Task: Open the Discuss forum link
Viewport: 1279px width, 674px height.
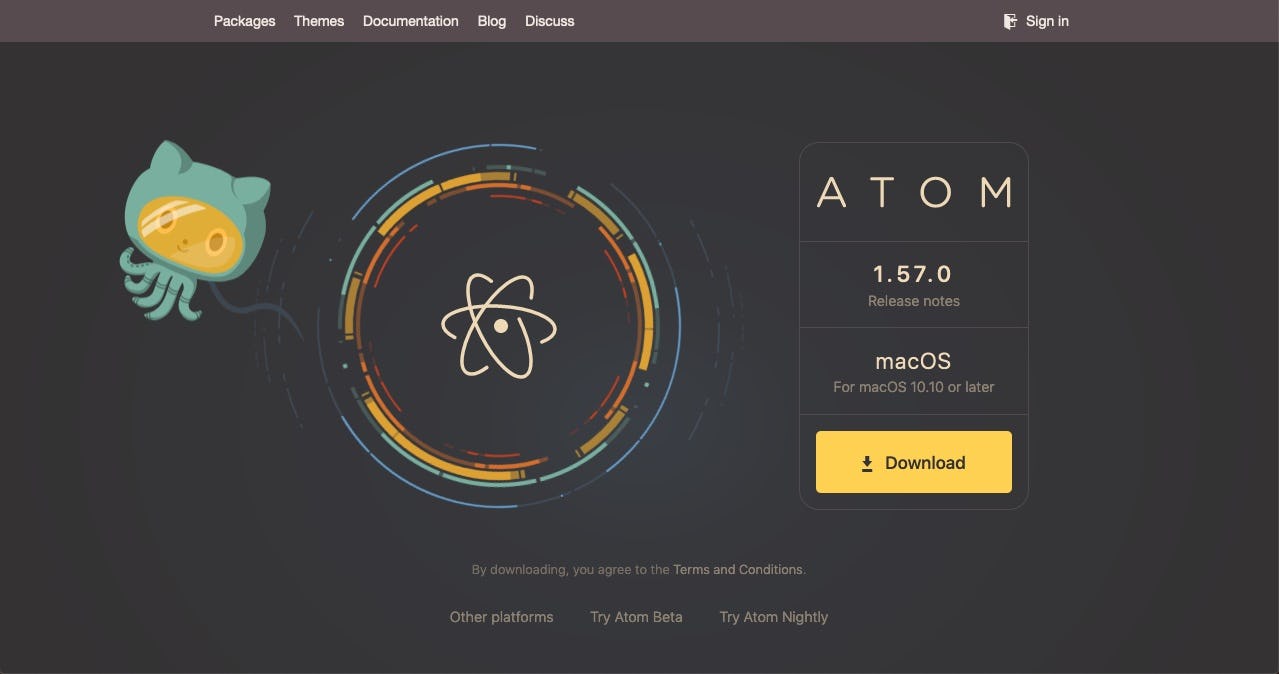Action: [x=549, y=20]
